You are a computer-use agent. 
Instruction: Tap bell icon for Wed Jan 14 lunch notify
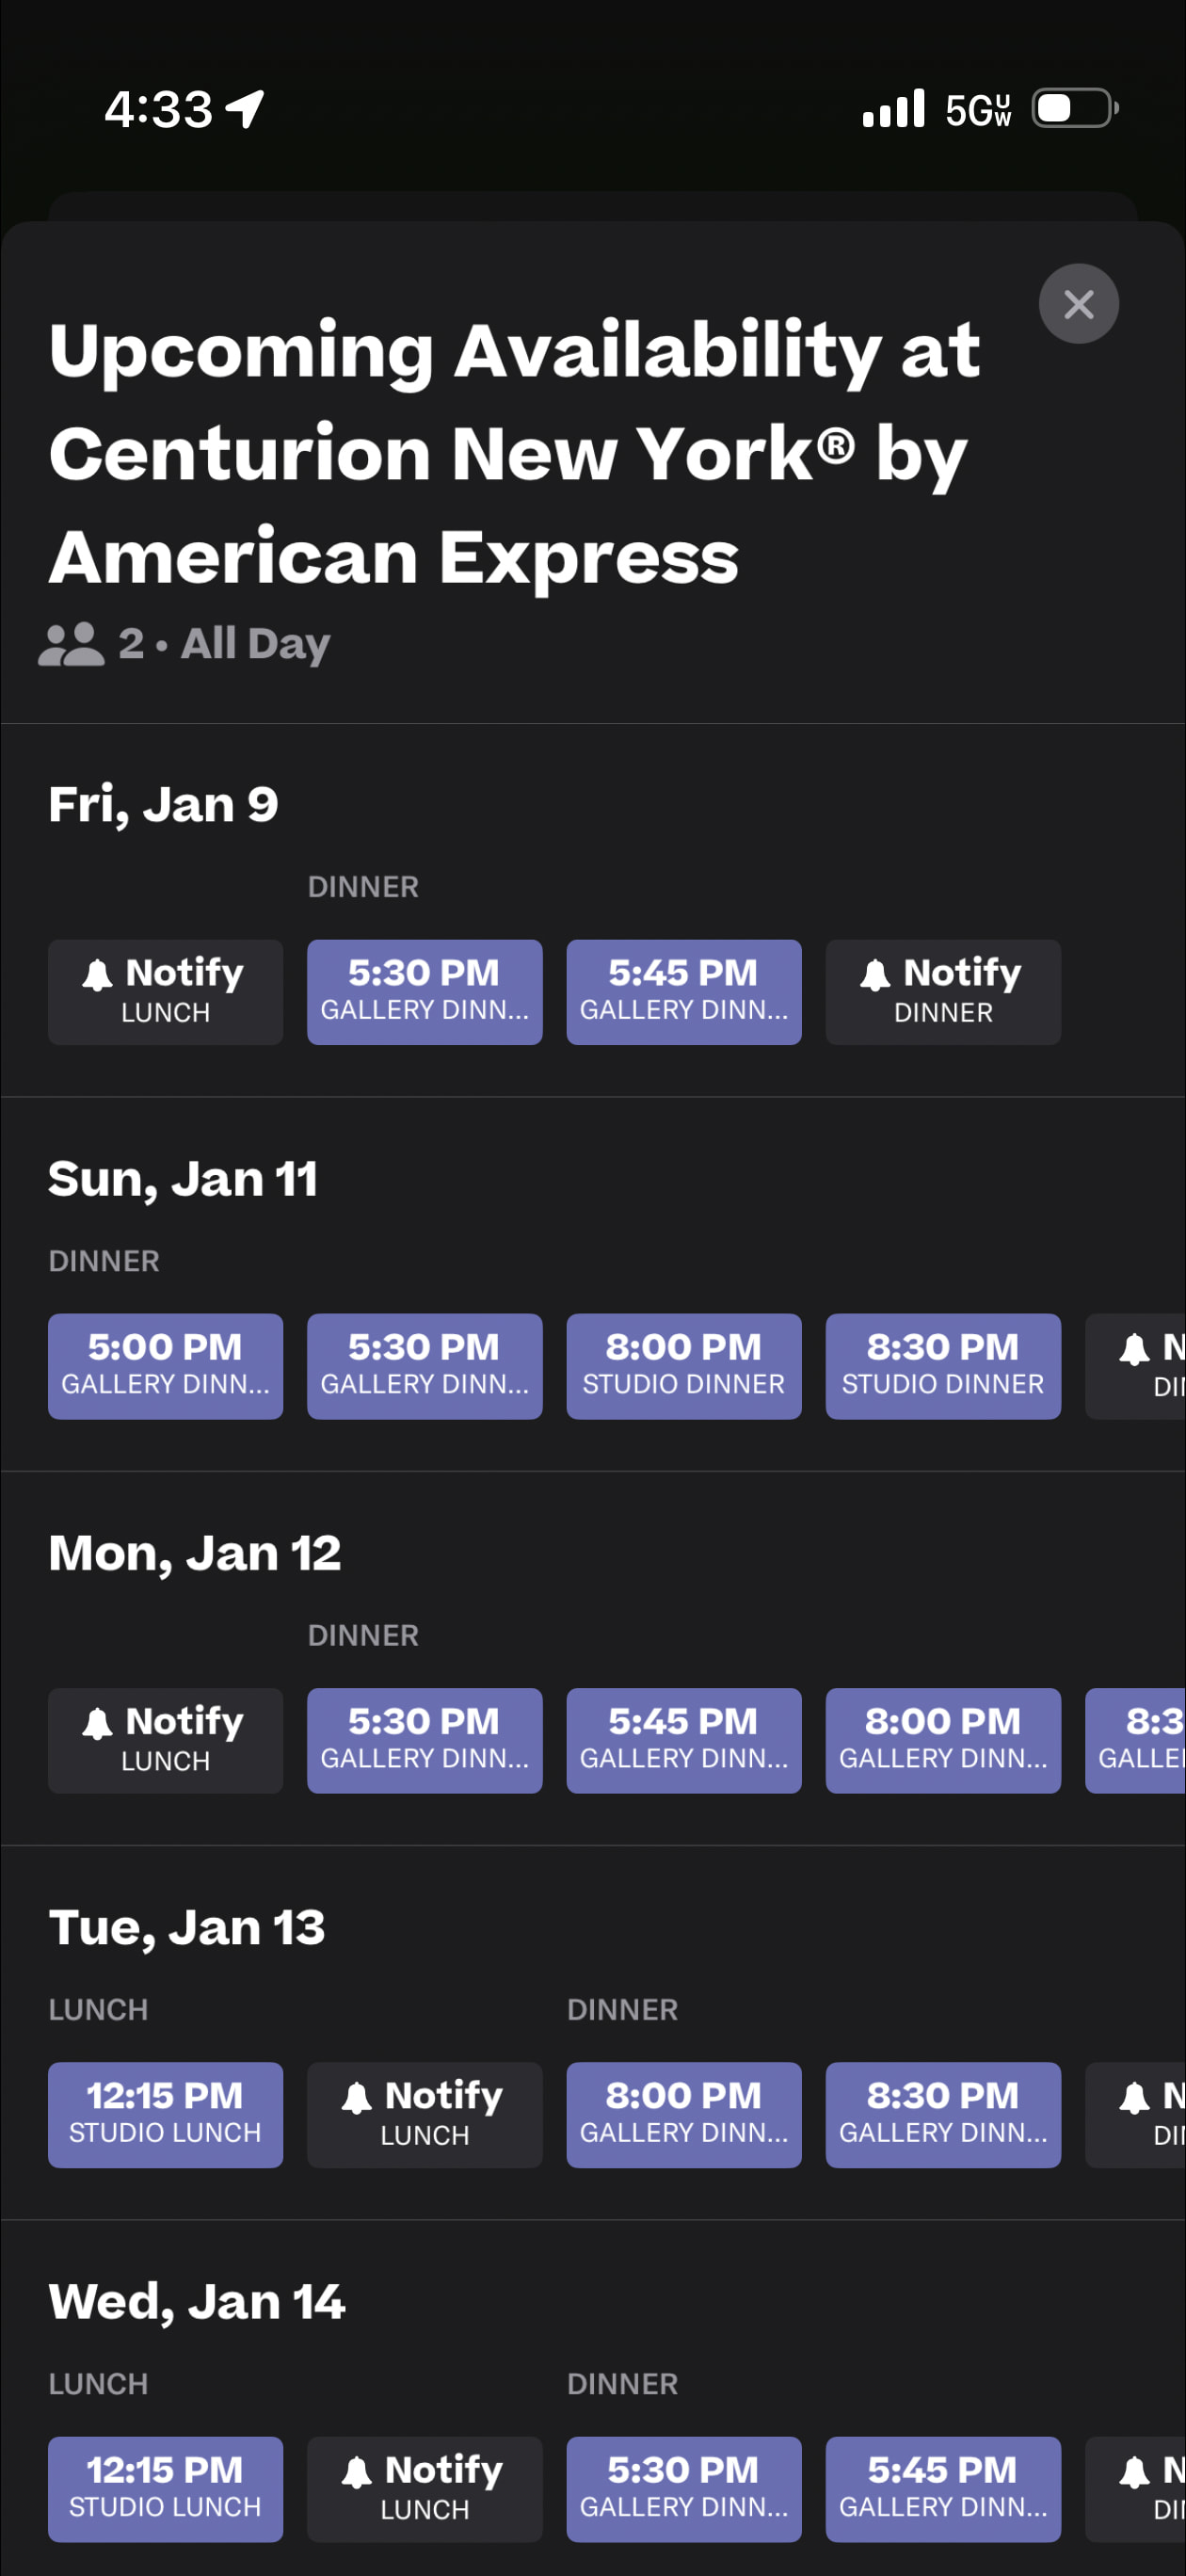(357, 2472)
